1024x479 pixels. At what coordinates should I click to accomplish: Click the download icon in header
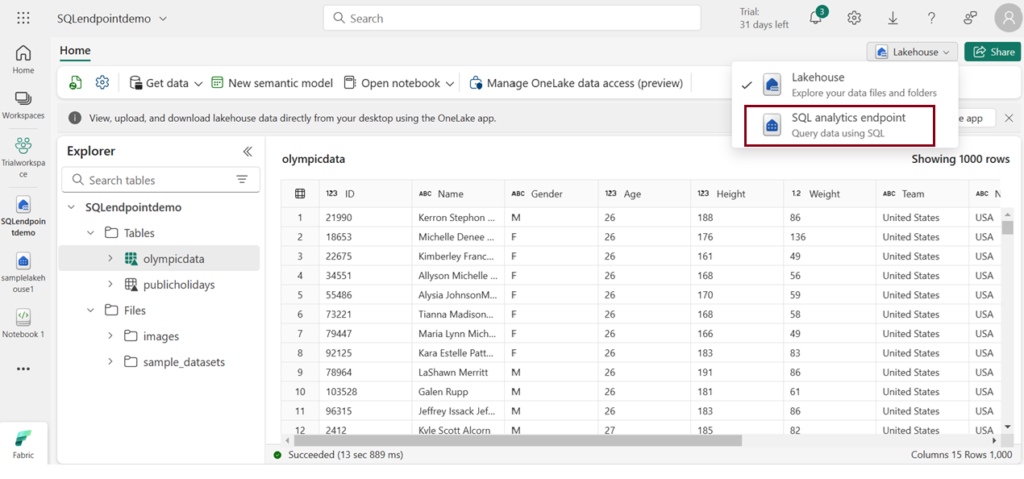pyautogui.click(x=893, y=18)
